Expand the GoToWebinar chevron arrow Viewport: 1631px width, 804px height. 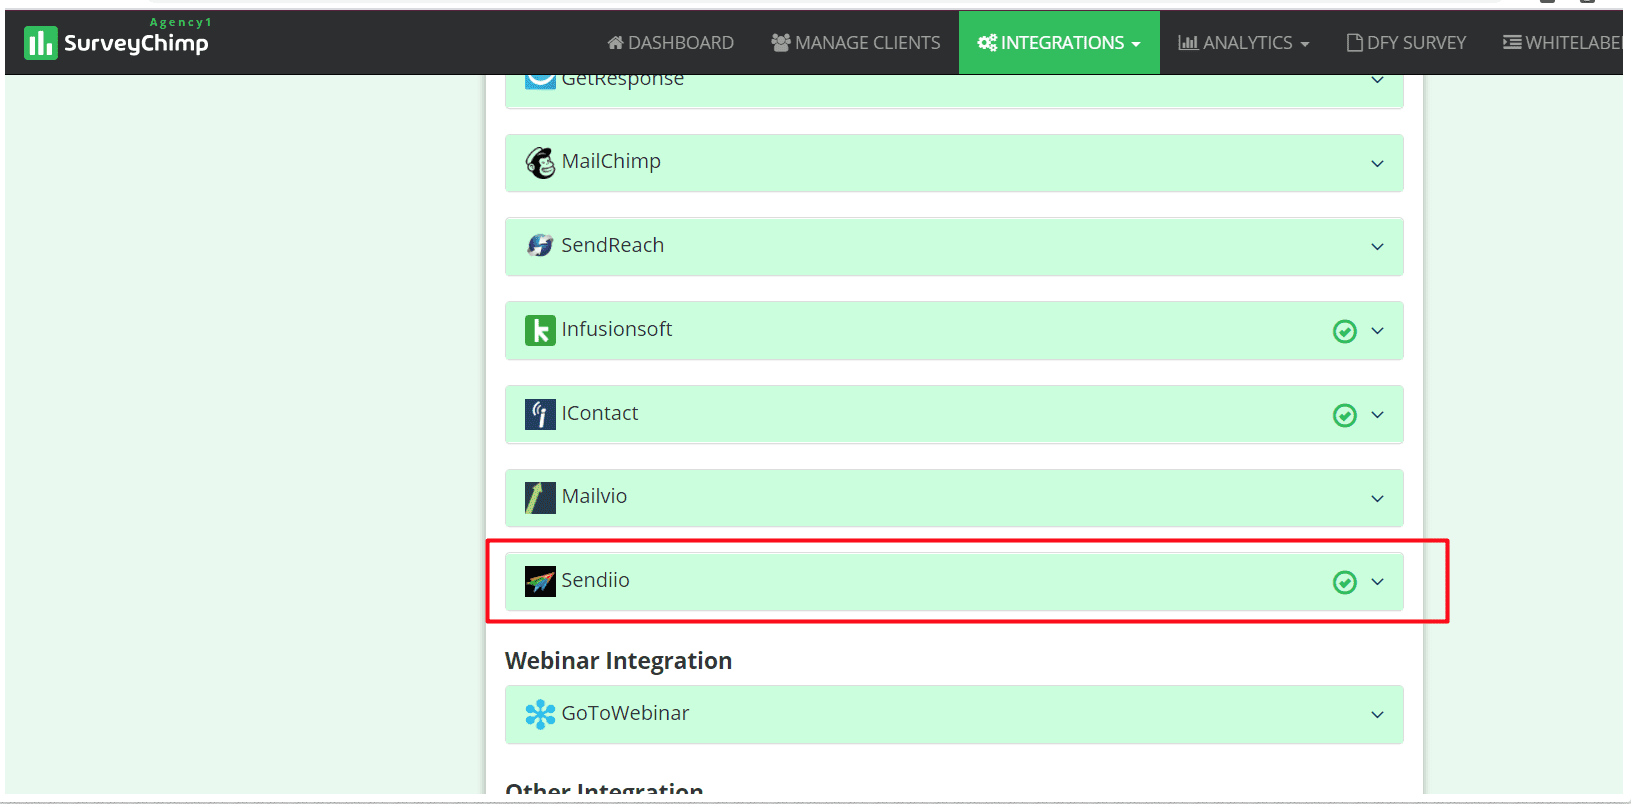pos(1377,715)
